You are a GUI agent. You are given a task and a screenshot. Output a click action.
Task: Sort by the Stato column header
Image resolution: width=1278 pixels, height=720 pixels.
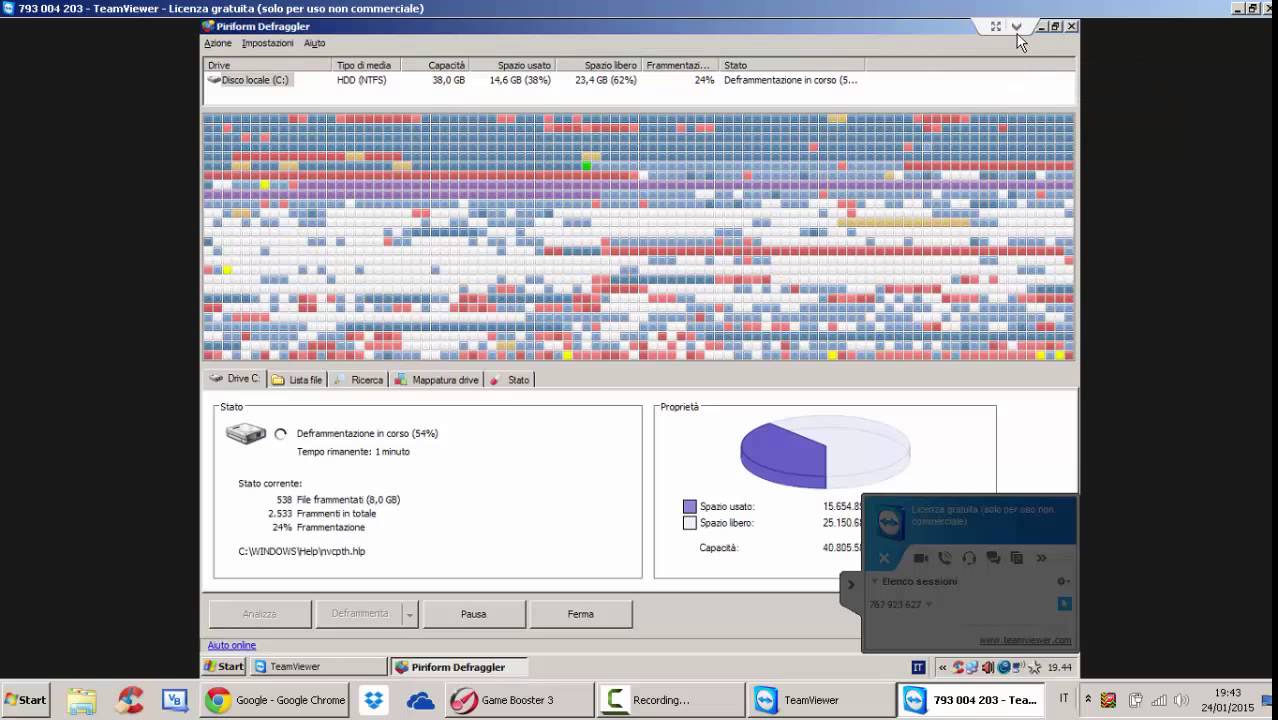click(792, 65)
